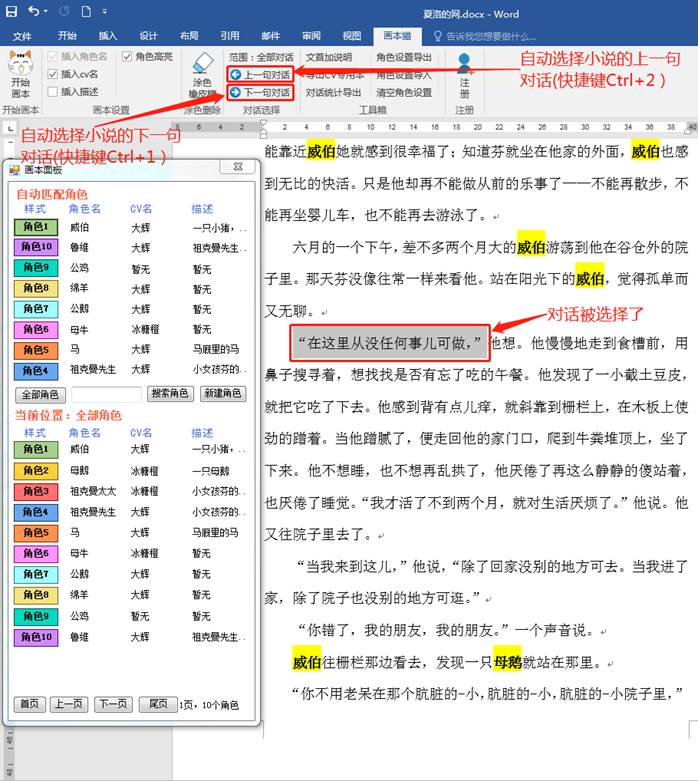Click highlighted 母鹅 word in the document
This screenshot has height=781, width=698.
pyautogui.click(x=507, y=662)
